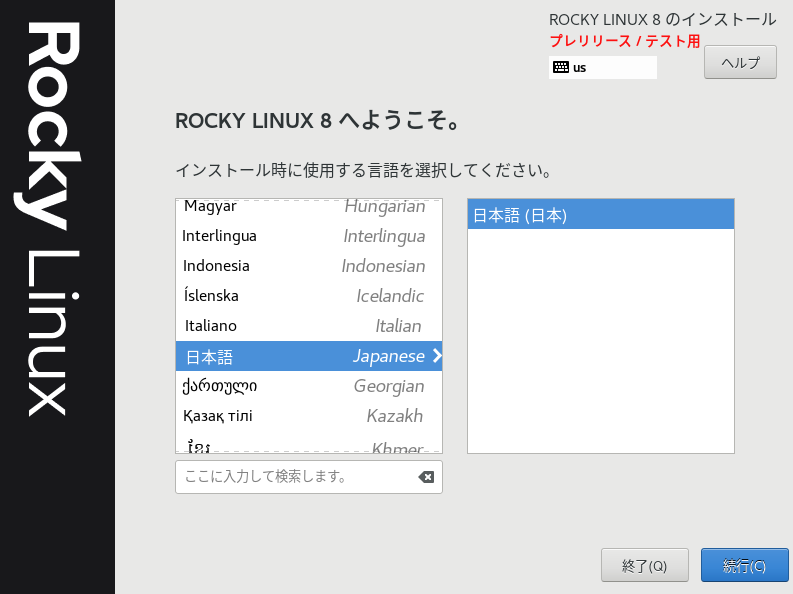Select Қазақ тілі Kazakh language
This screenshot has width=793, height=594.
(x=309, y=416)
